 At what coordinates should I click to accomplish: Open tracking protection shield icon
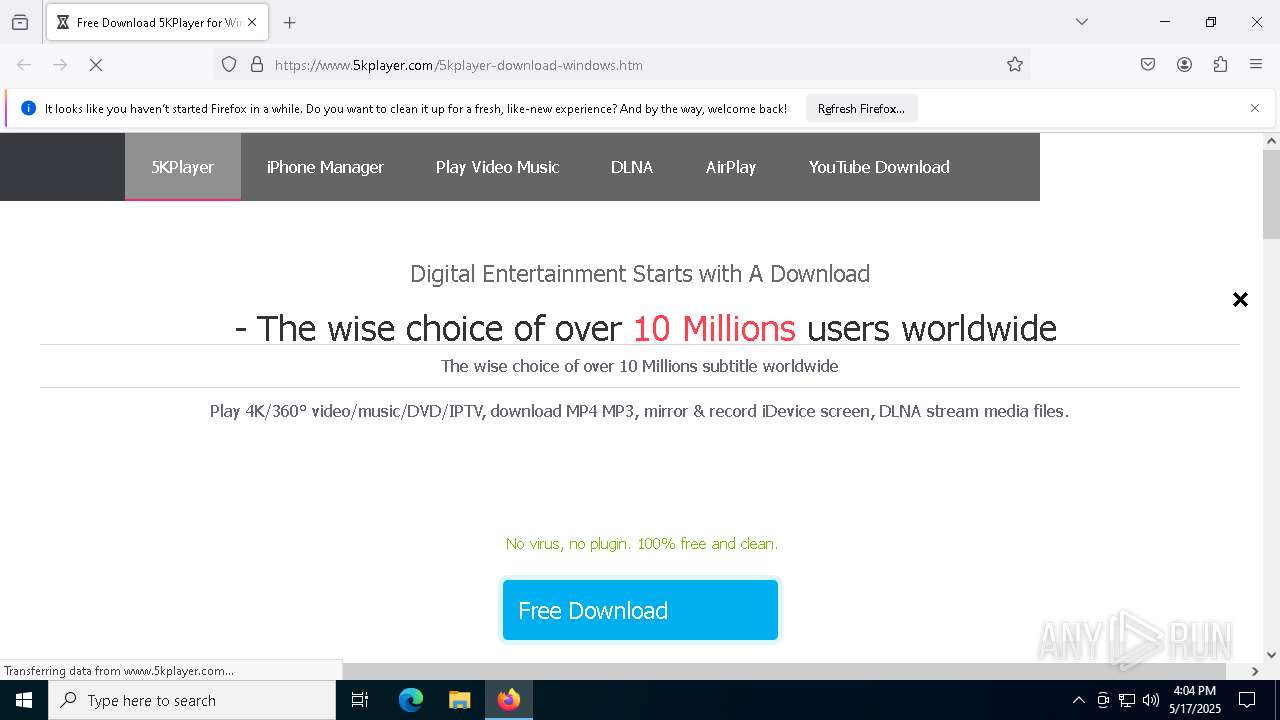click(229, 65)
